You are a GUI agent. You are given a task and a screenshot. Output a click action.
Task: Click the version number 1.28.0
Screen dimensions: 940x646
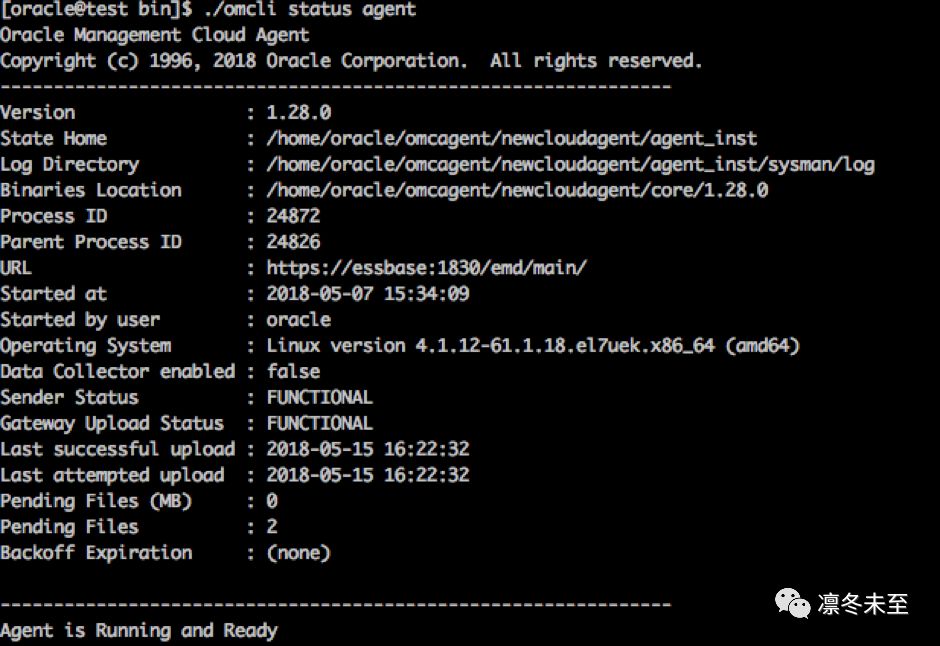298,112
